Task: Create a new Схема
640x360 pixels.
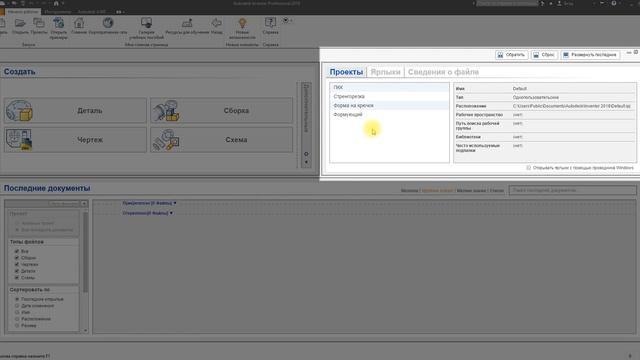Action: (222, 140)
